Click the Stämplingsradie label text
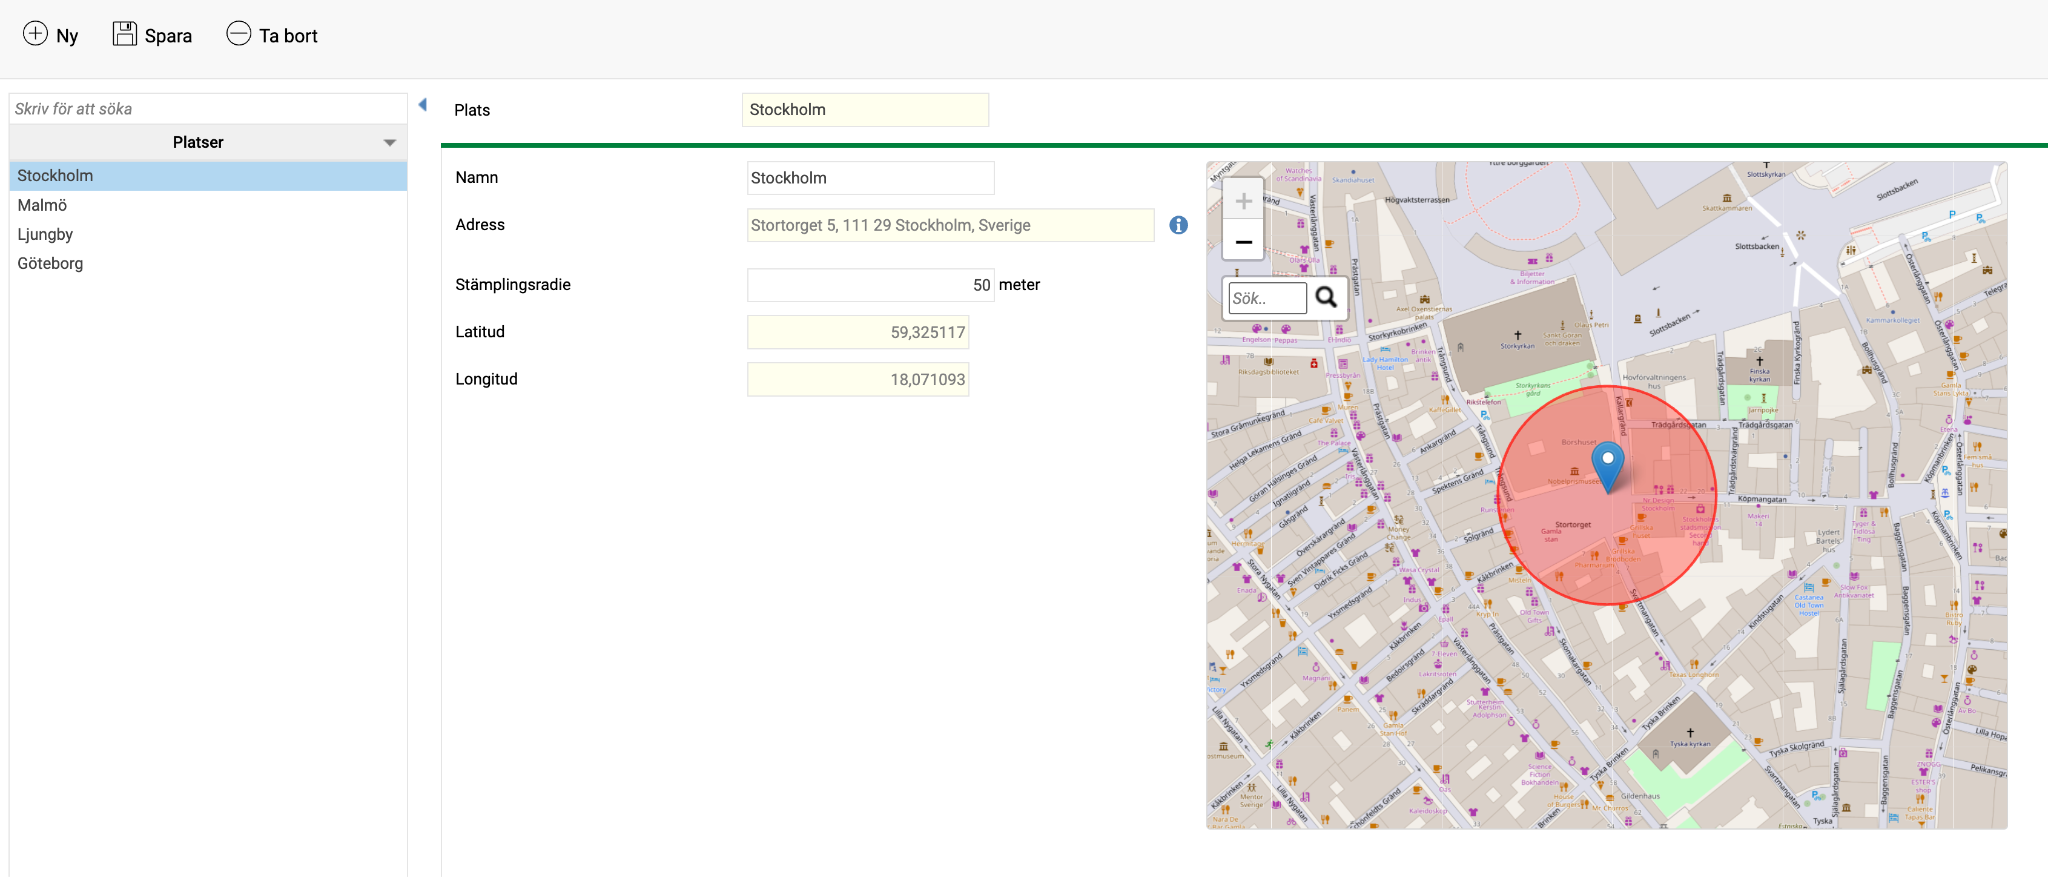2048x877 pixels. tap(513, 285)
